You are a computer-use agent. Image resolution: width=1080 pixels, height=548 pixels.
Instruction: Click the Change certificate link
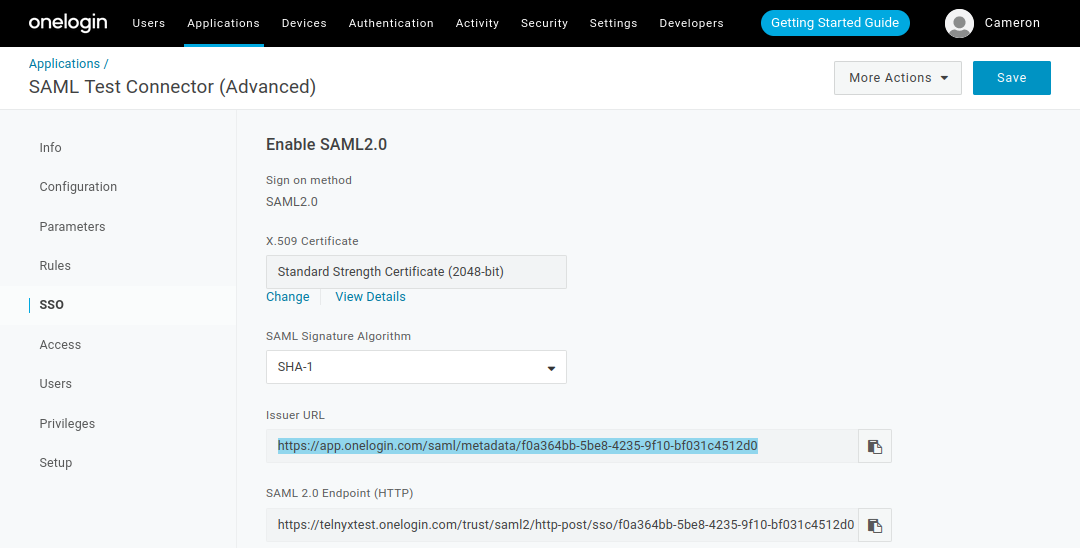(x=287, y=297)
